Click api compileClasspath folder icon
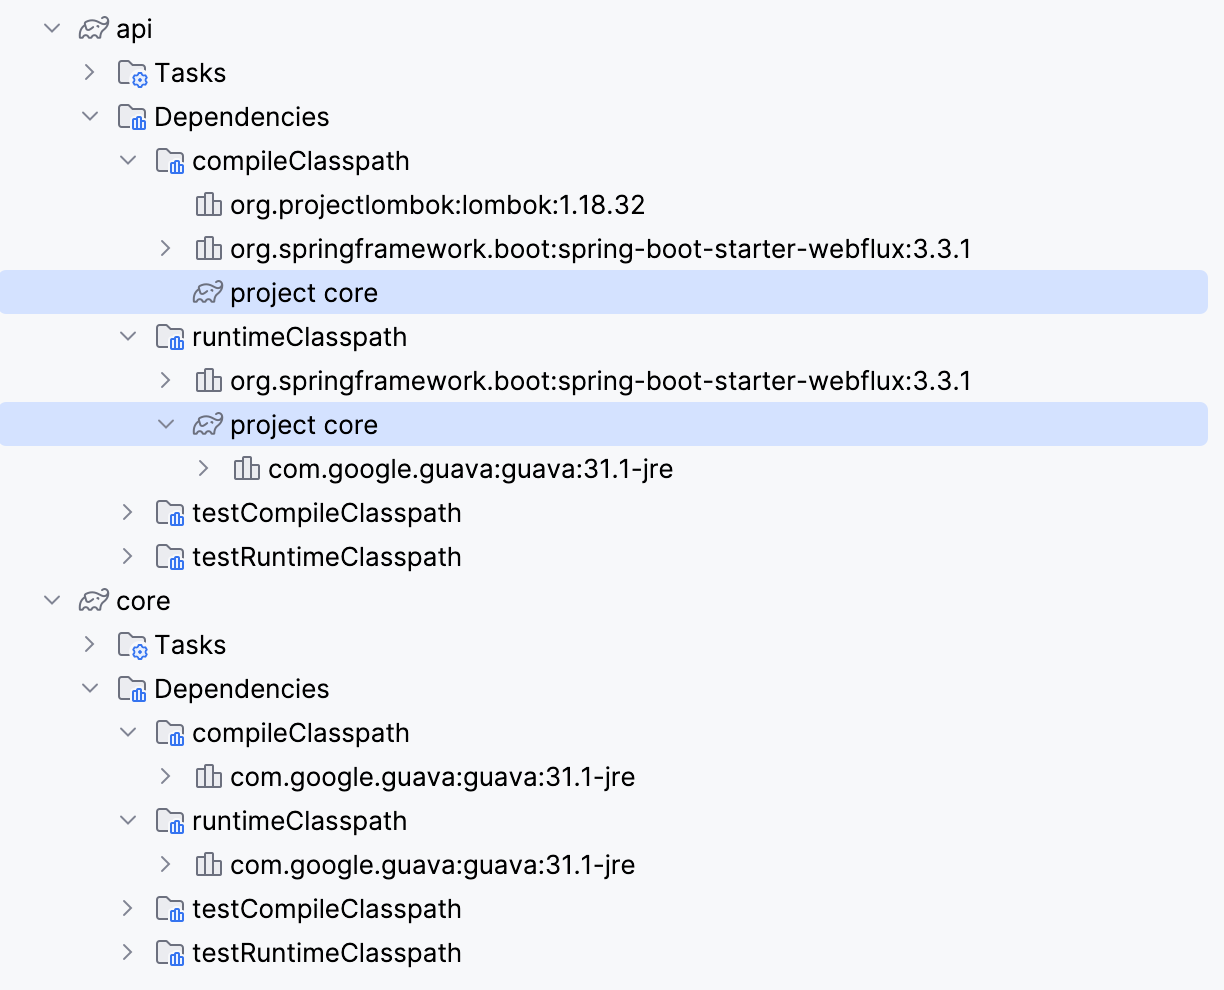 point(170,161)
